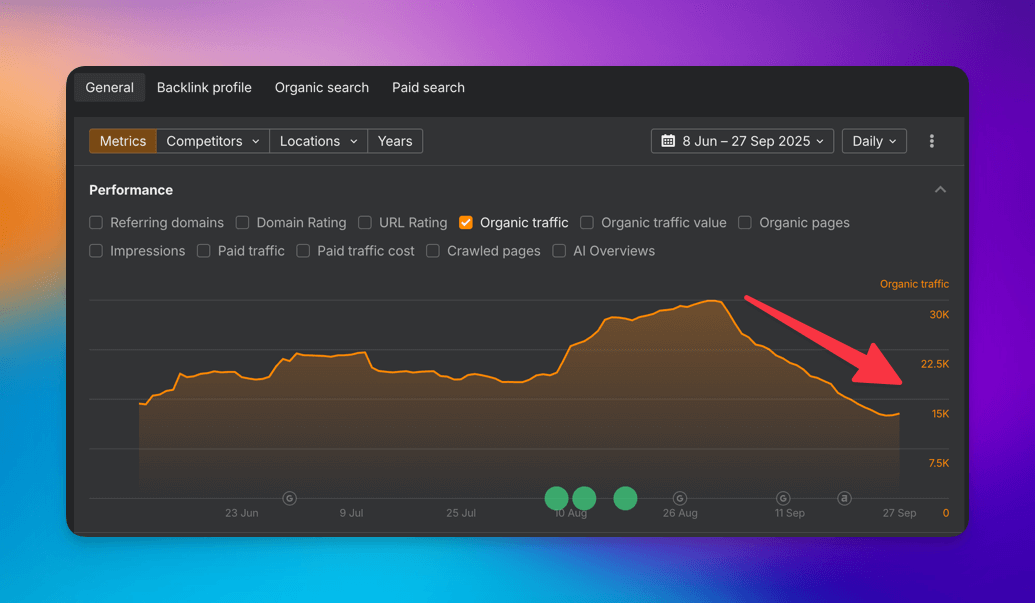Click the first green dot near 10 Aug
The width and height of the screenshot is (1035, 603).
coord(556,499)
